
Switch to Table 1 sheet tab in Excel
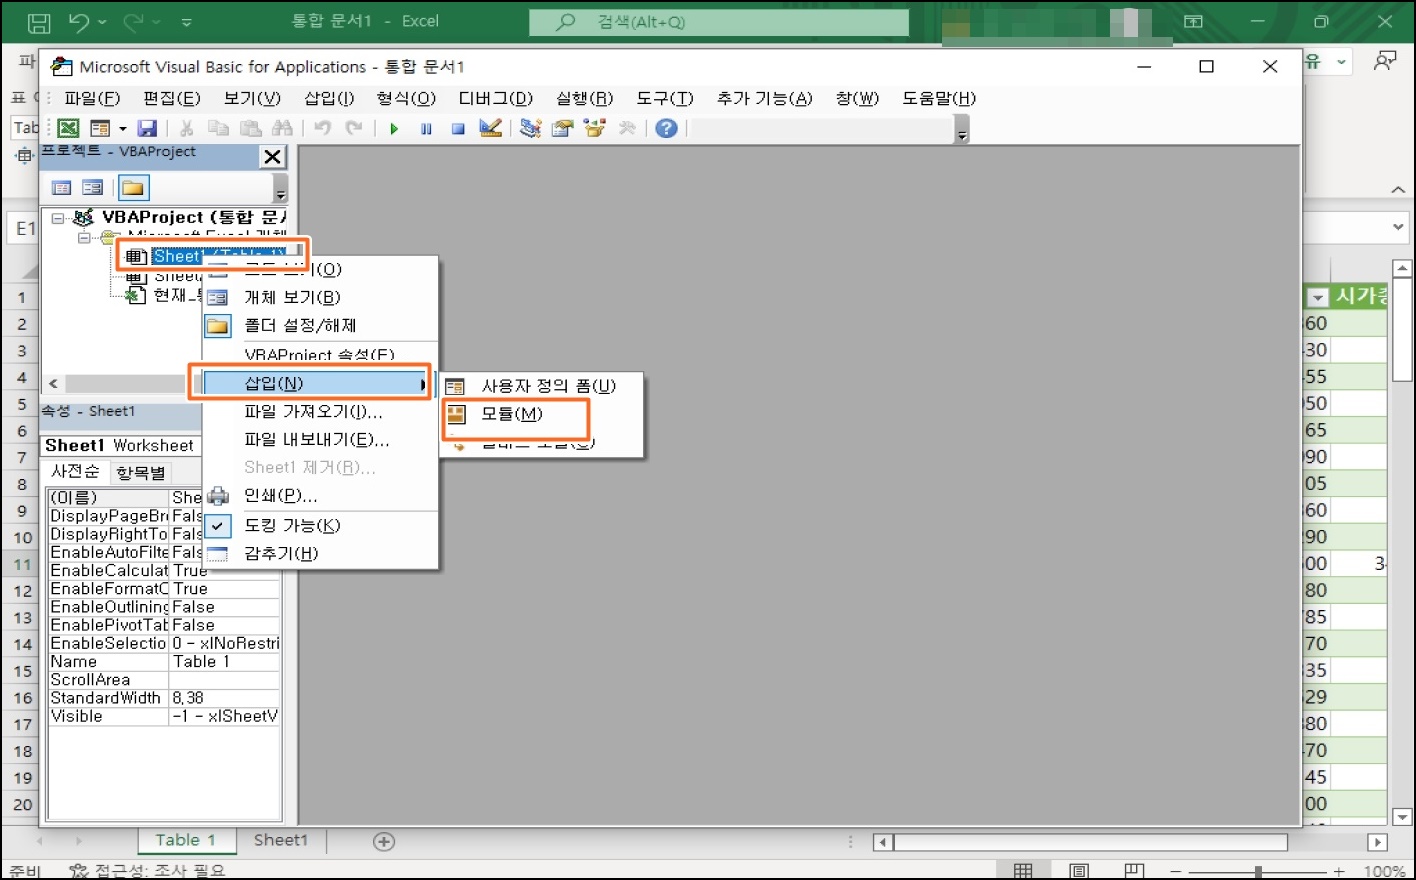coord(186,840)
